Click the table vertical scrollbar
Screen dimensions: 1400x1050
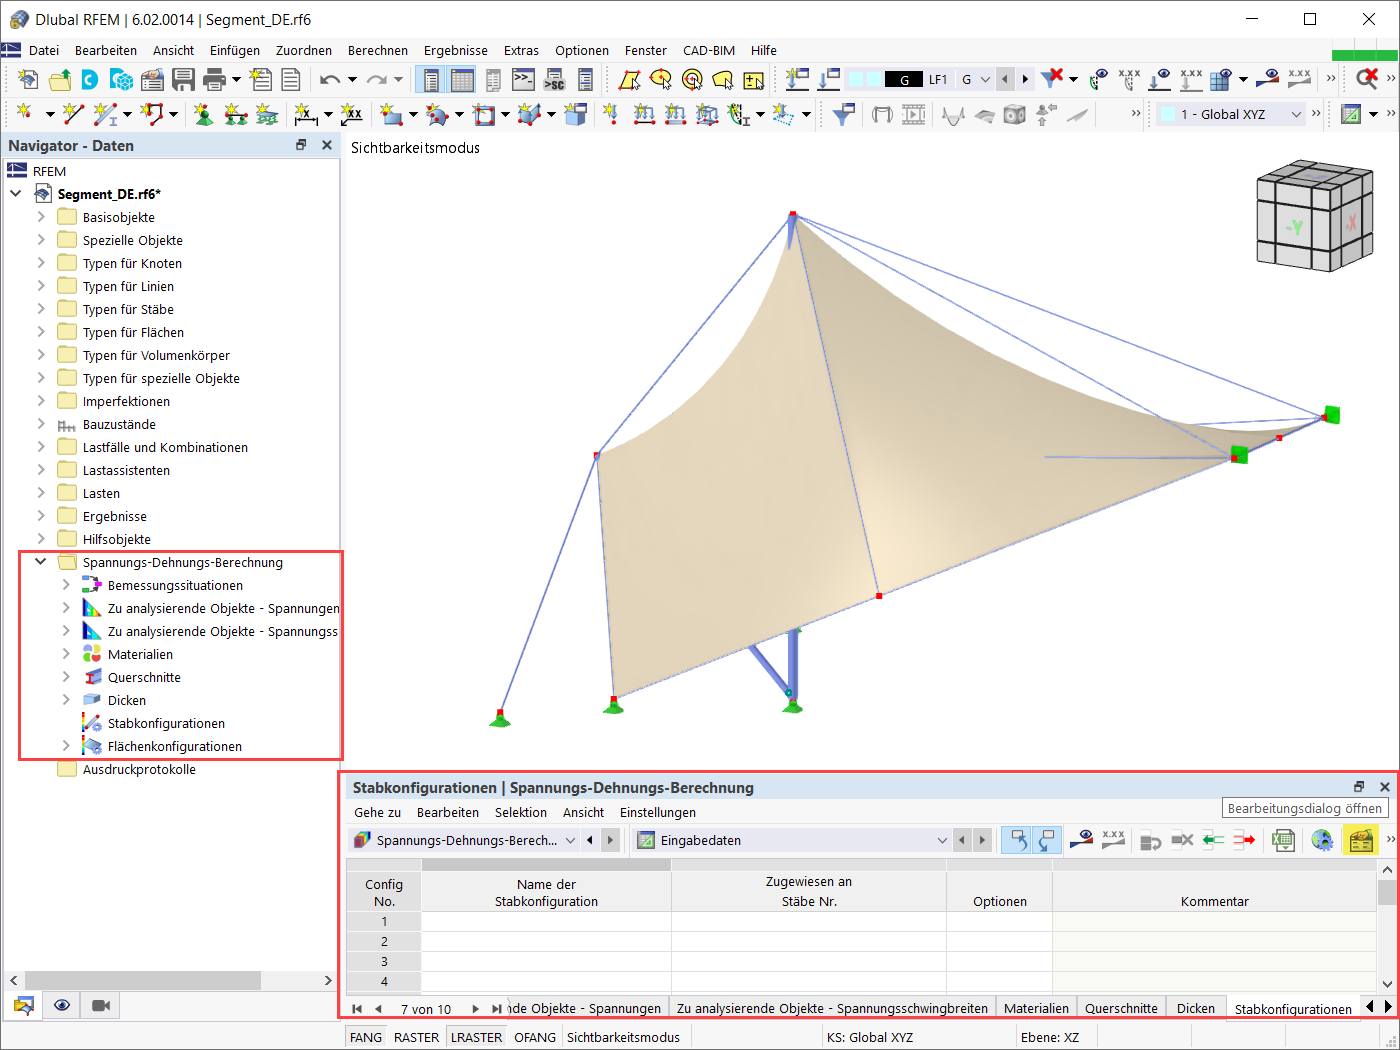pyautogui.click(x=1387, y=892)
